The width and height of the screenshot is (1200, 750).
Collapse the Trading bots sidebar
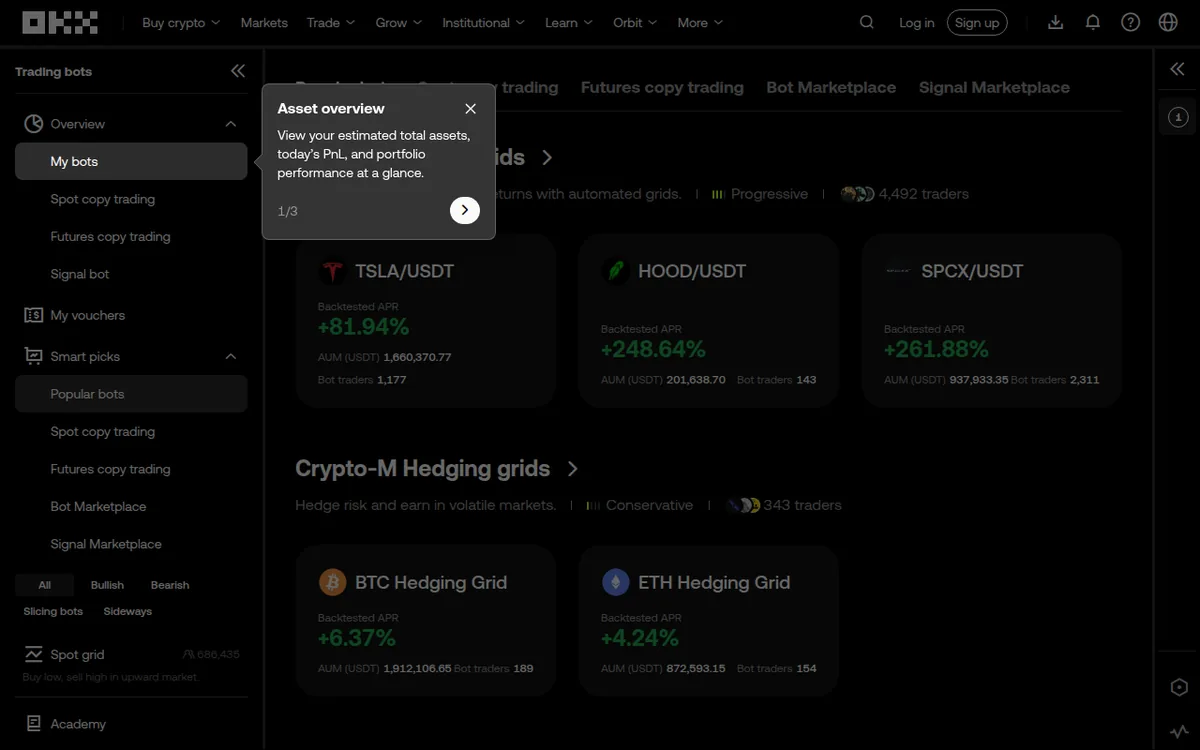pyautogui.click(x=238, y=71)
